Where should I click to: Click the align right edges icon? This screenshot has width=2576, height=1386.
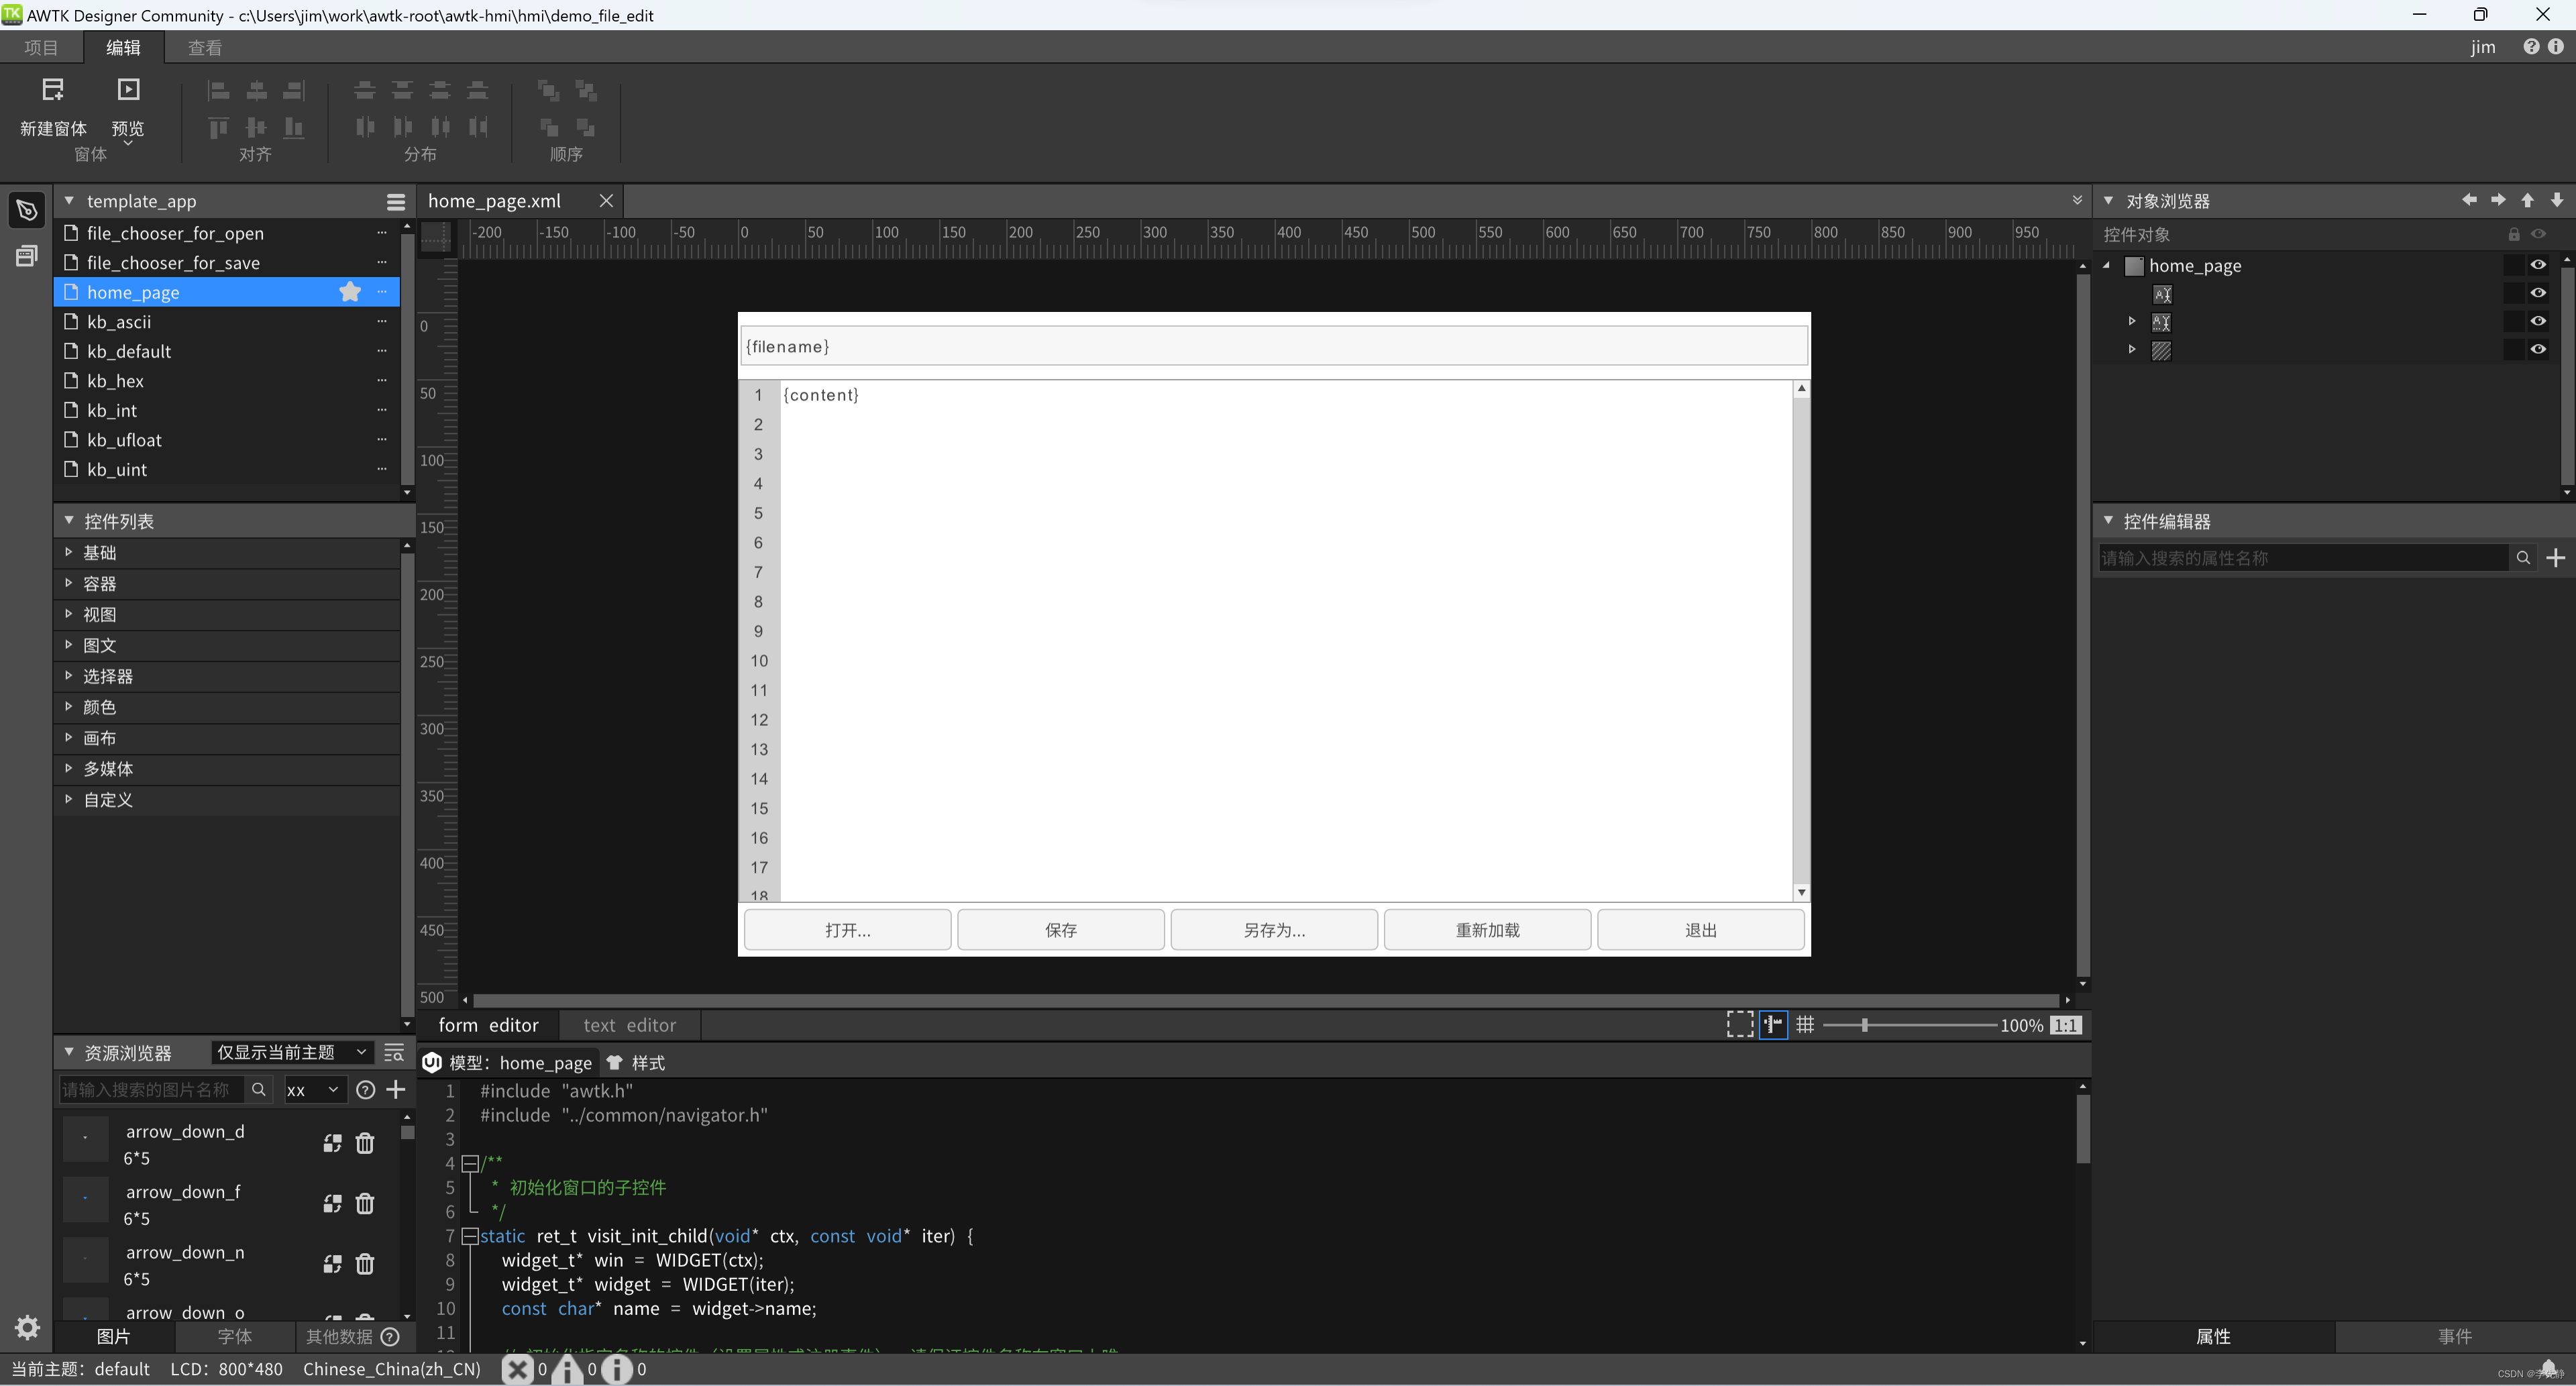pyautogui.click(x=293, y=91)
